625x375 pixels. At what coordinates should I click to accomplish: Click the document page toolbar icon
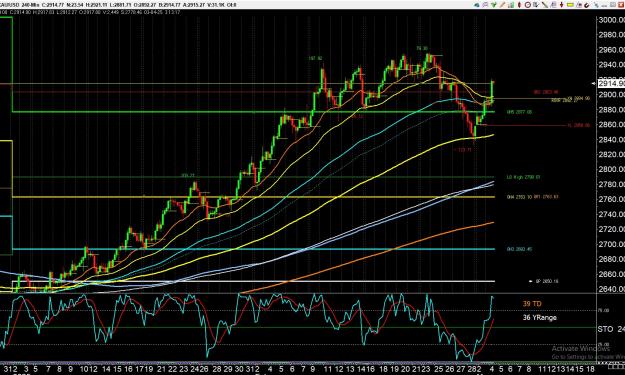(x=553, y=5)
